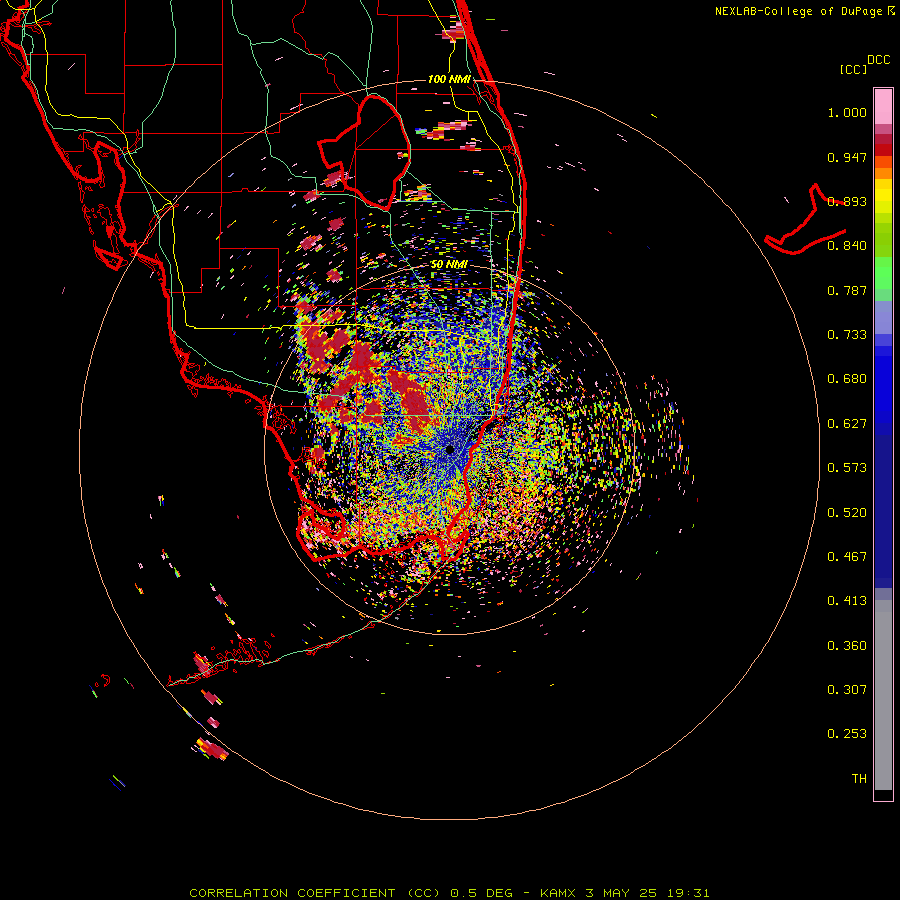Pick the gray segment of color bar
This screenshot has width=900, height=900.
883,695
